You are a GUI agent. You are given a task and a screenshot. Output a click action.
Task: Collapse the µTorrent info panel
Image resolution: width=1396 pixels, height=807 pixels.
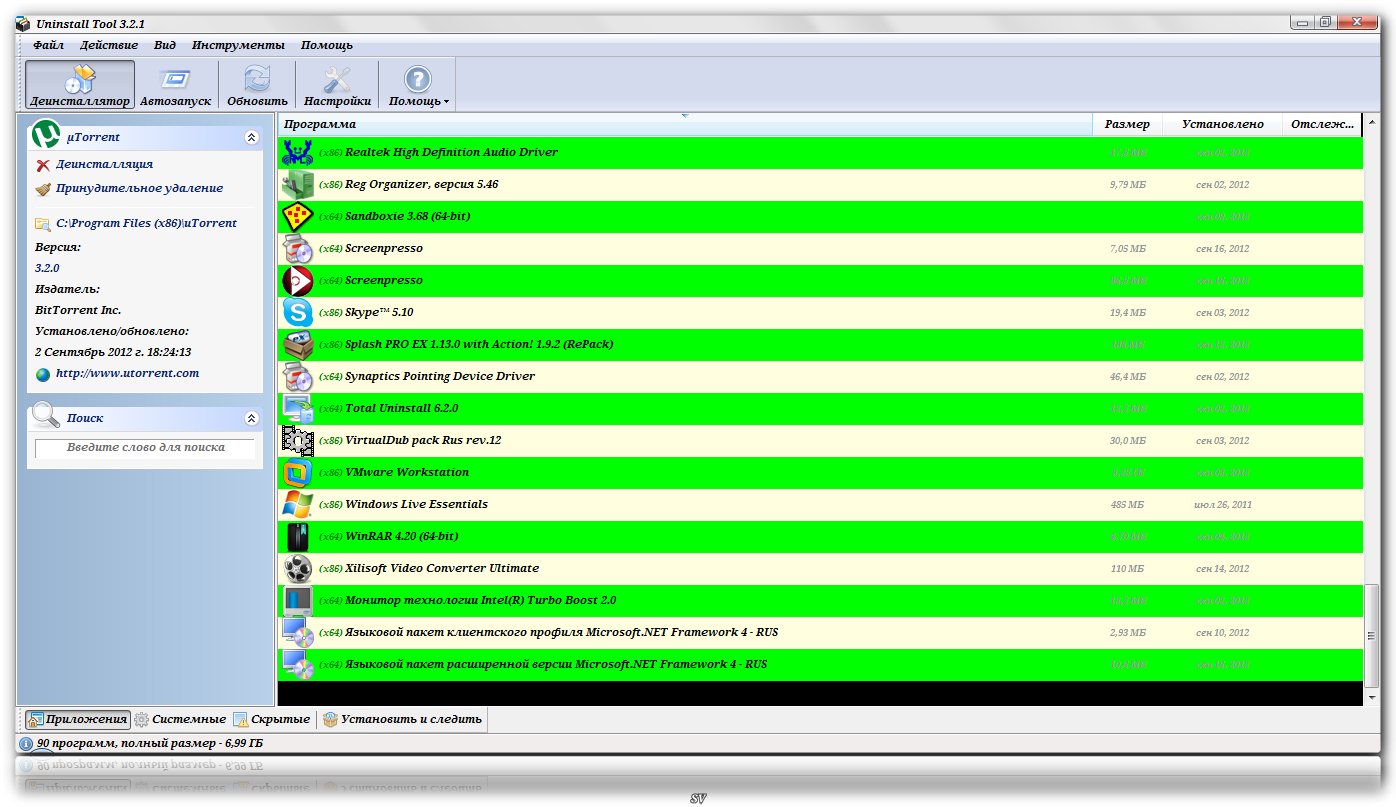pyautogui.click(x=251, y=138)
